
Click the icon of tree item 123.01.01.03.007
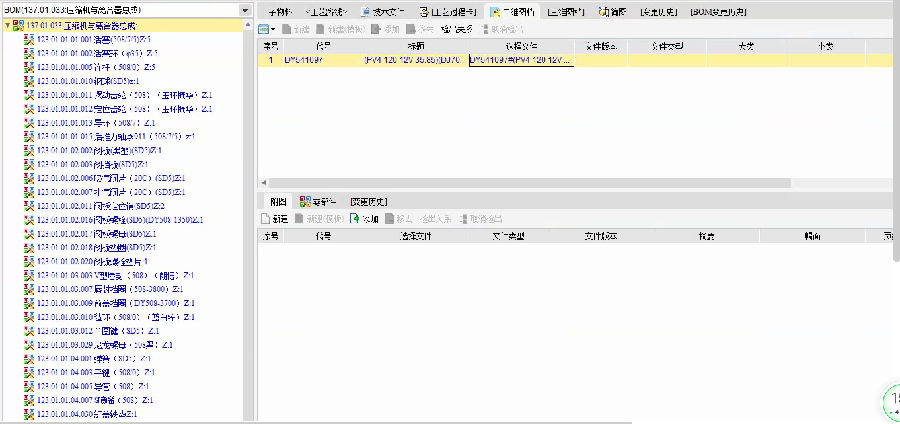point(29,289)
